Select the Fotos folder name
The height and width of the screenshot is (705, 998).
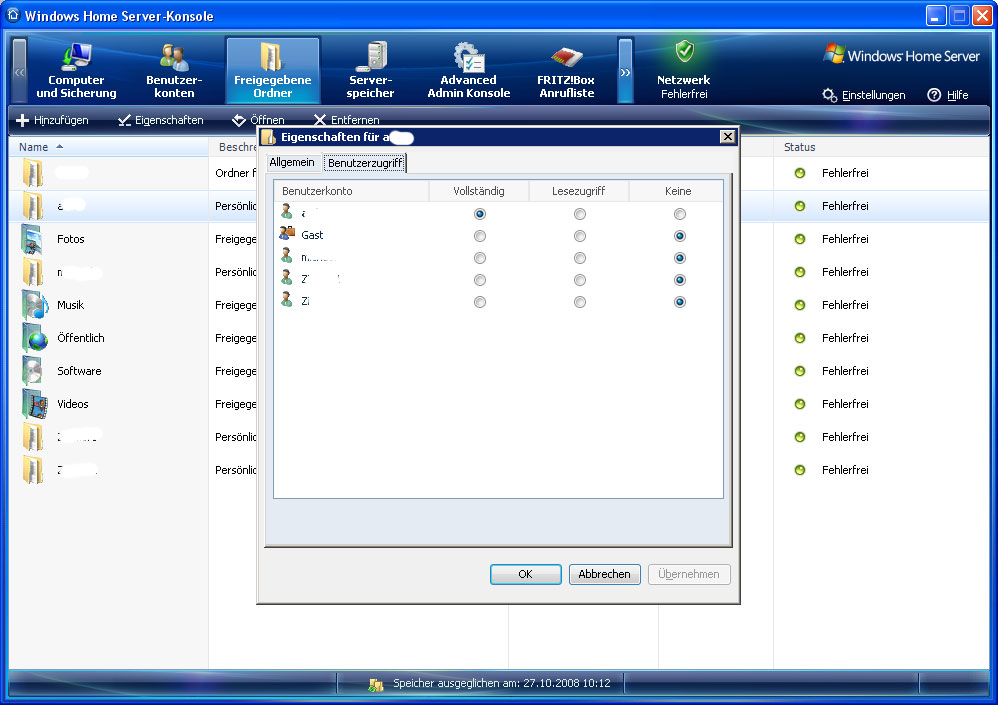pyautogui.click(x=71, y=239)
